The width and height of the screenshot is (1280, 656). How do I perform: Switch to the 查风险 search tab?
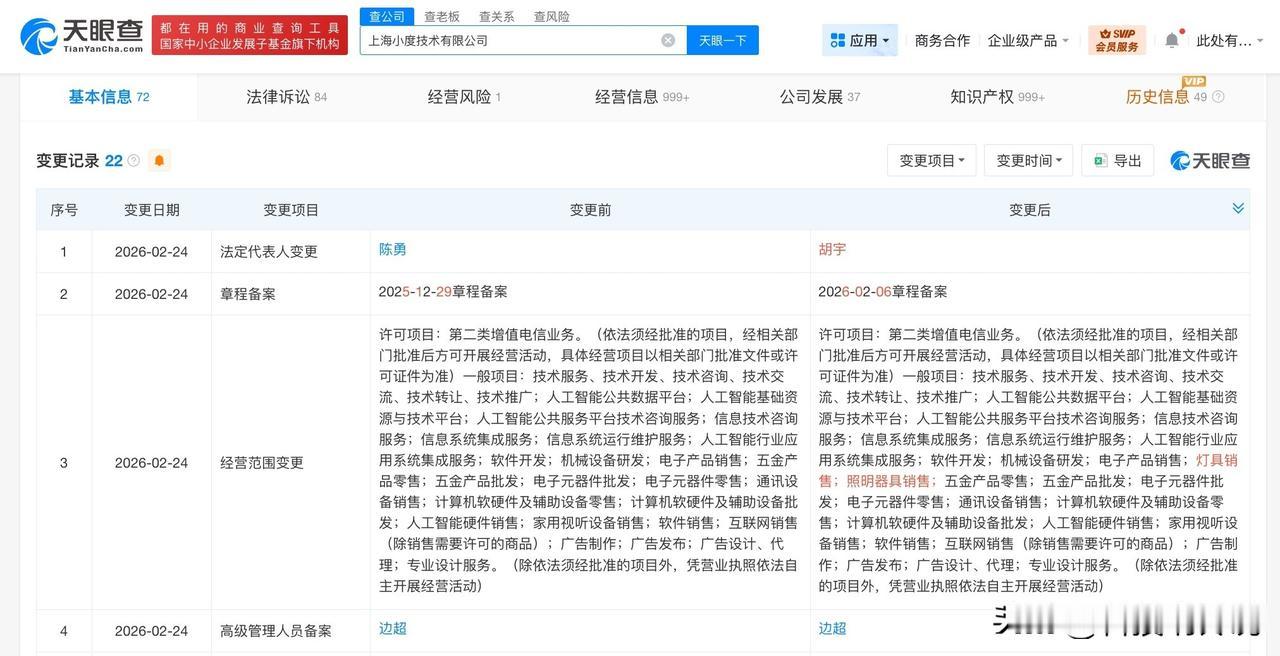tap(552, 16)
